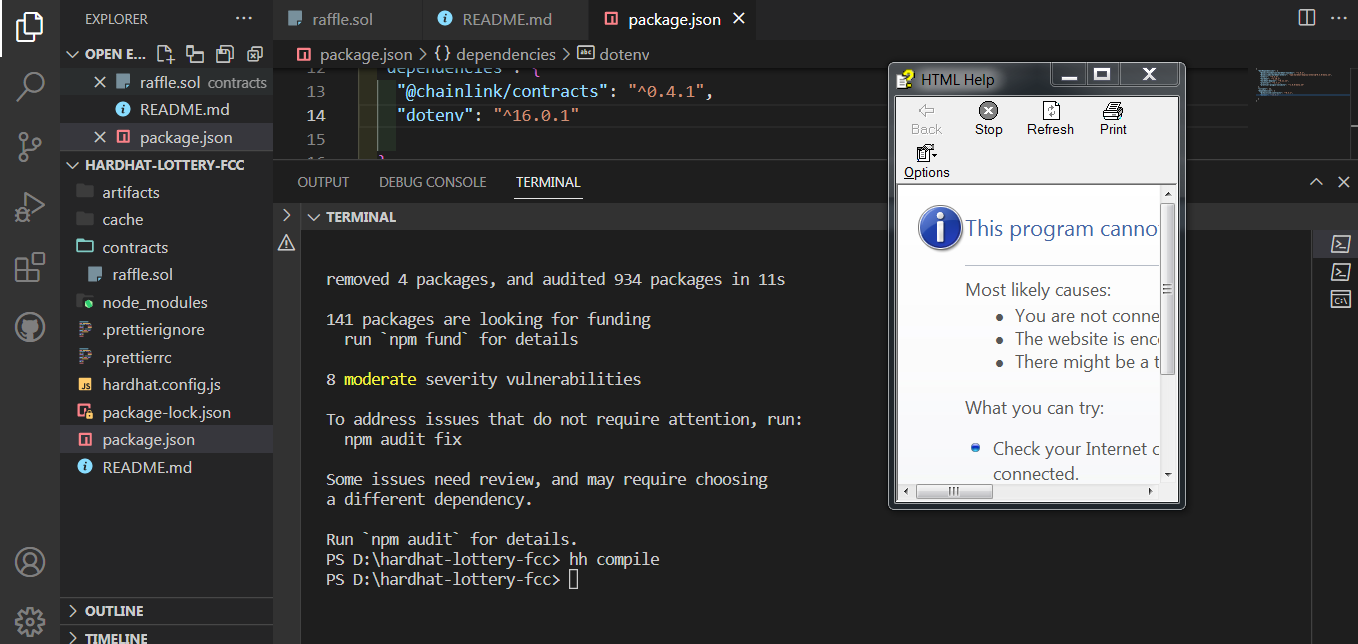
Task: Open .prettierignore file in explorer
Action: (153, 329)
